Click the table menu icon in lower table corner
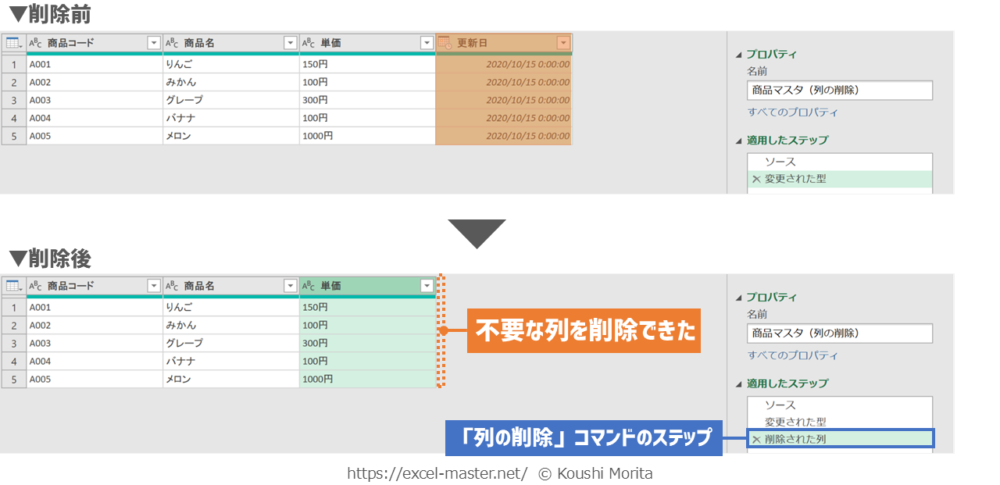Screen dimensions: 1000x485 pyautogui.click(x=14, y=286)
